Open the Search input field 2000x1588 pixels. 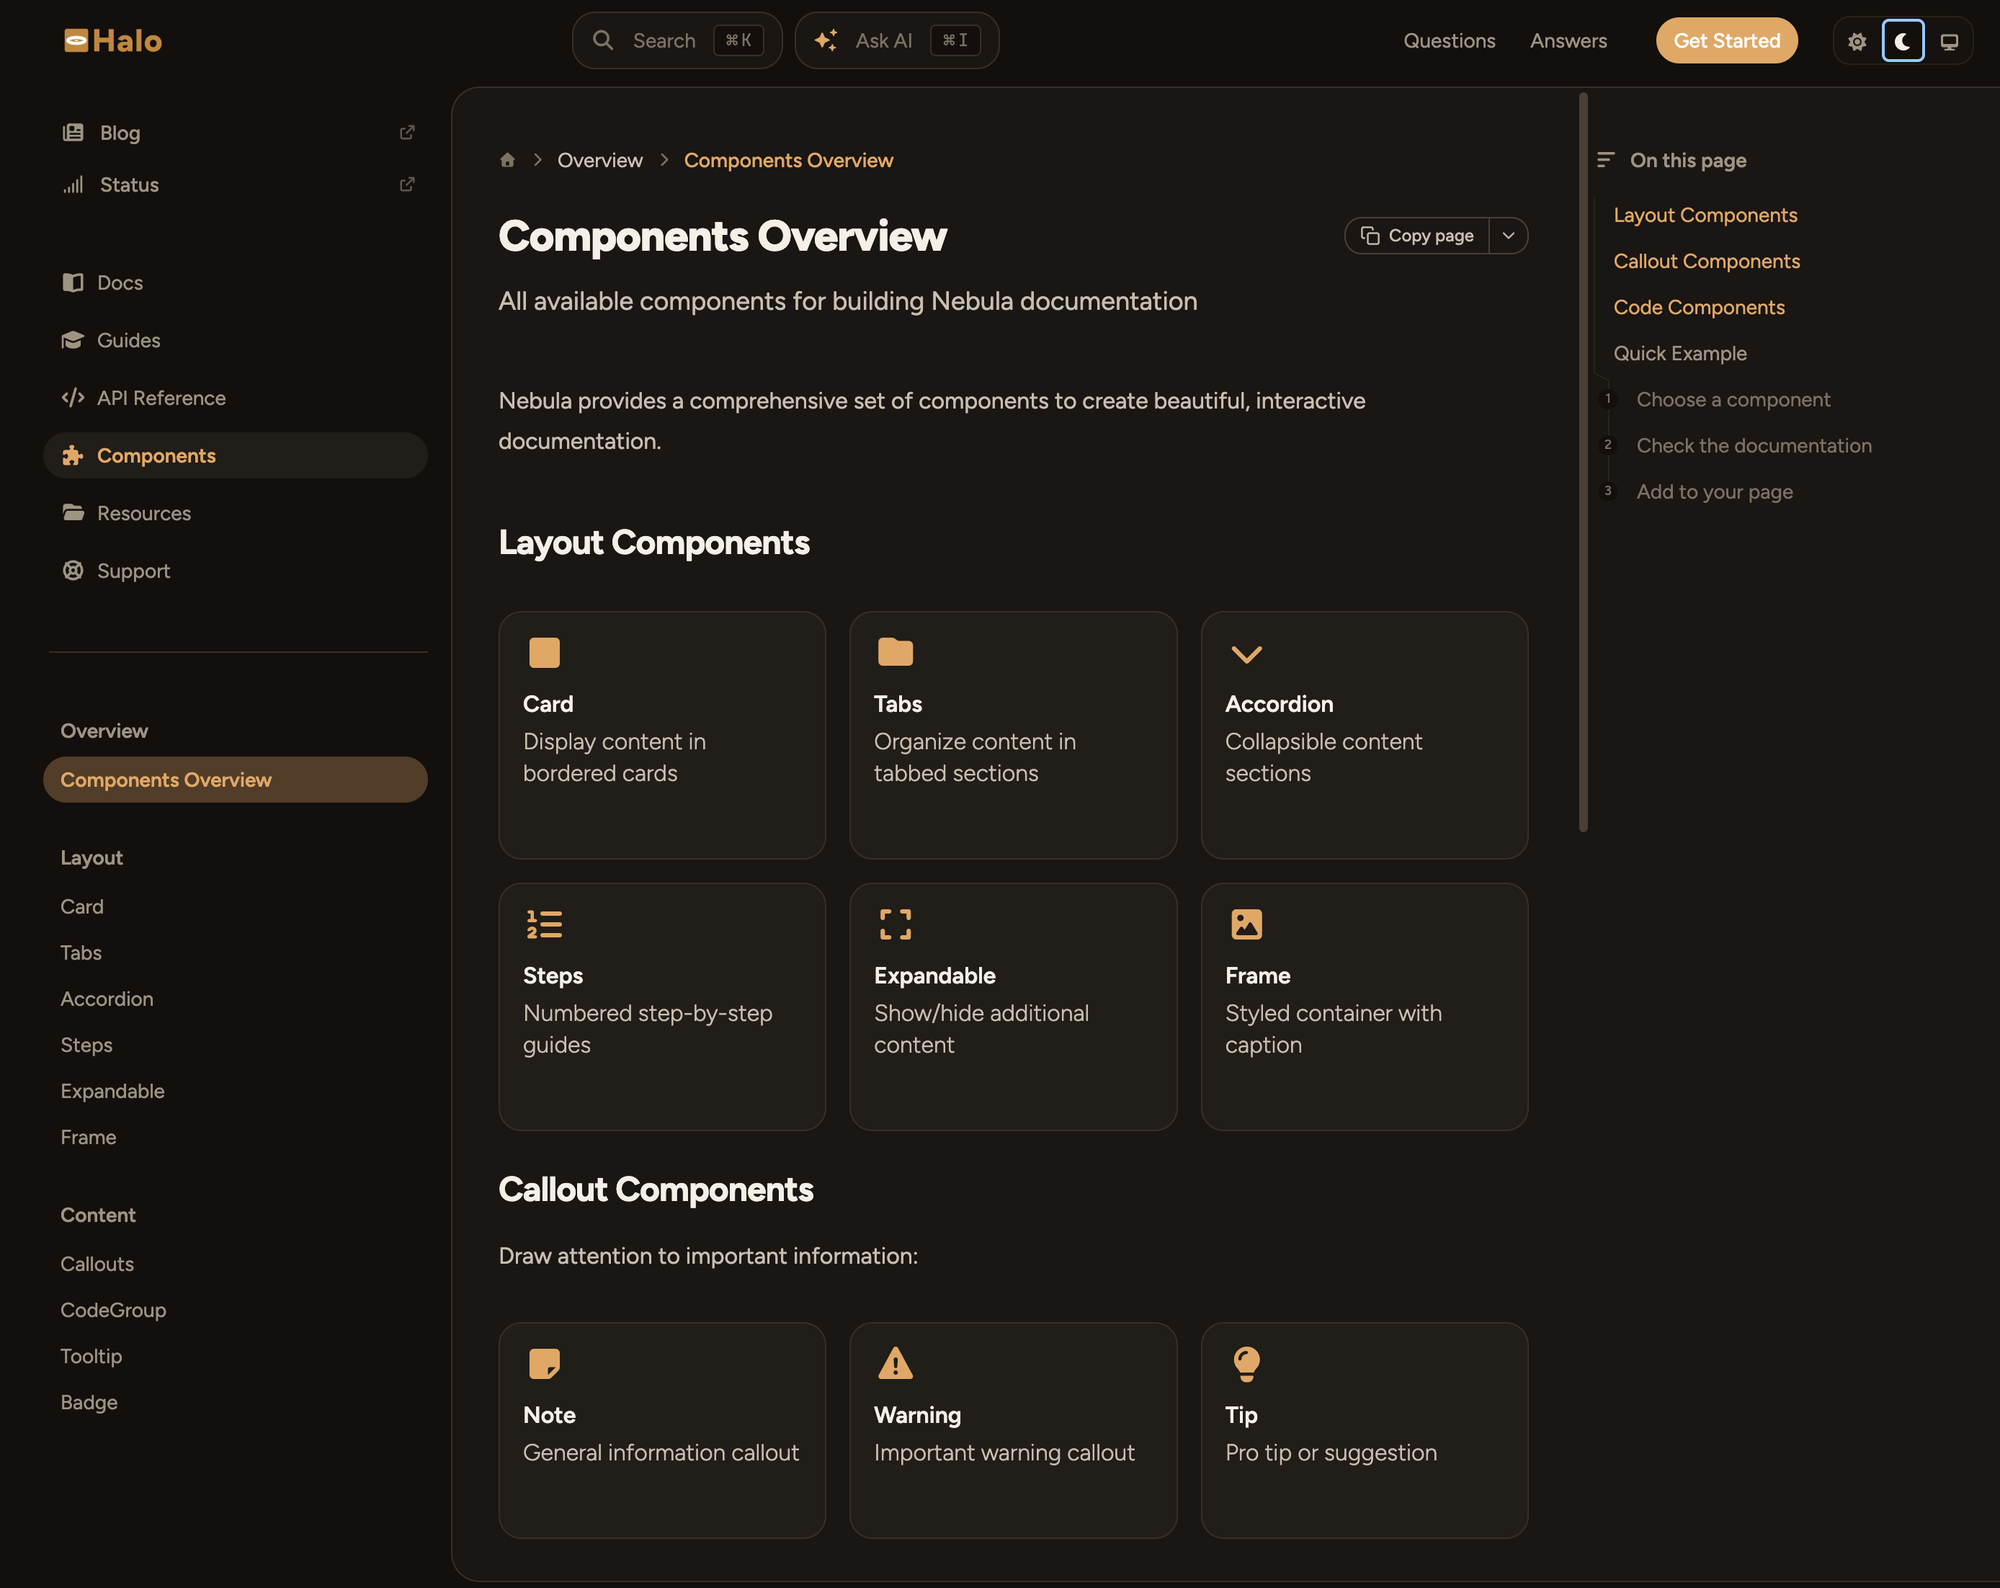coord(677,41)
